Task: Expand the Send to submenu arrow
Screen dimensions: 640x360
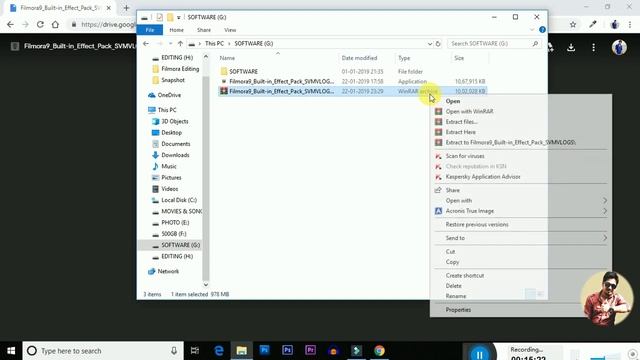Action: click(605, 238)
